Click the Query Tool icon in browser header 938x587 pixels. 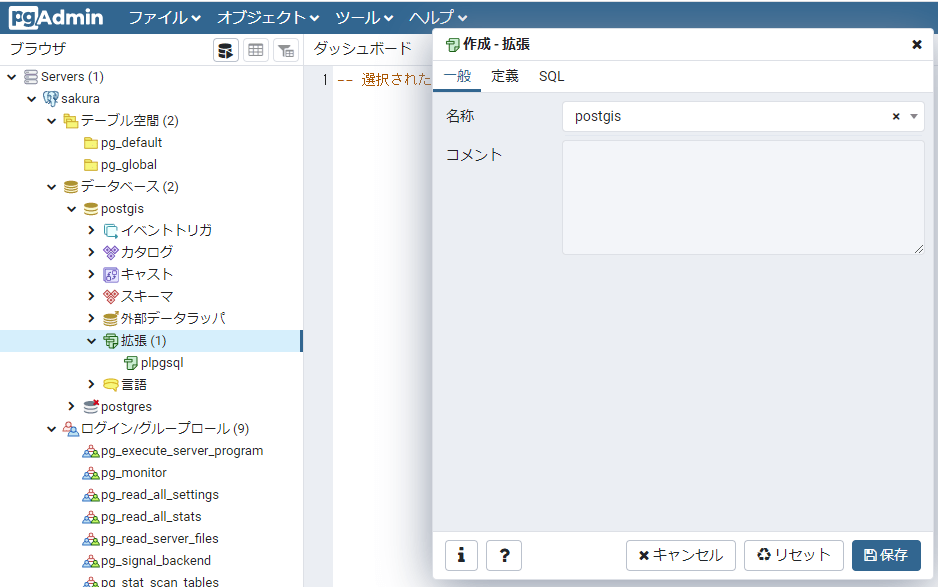[x=226, y=50]
